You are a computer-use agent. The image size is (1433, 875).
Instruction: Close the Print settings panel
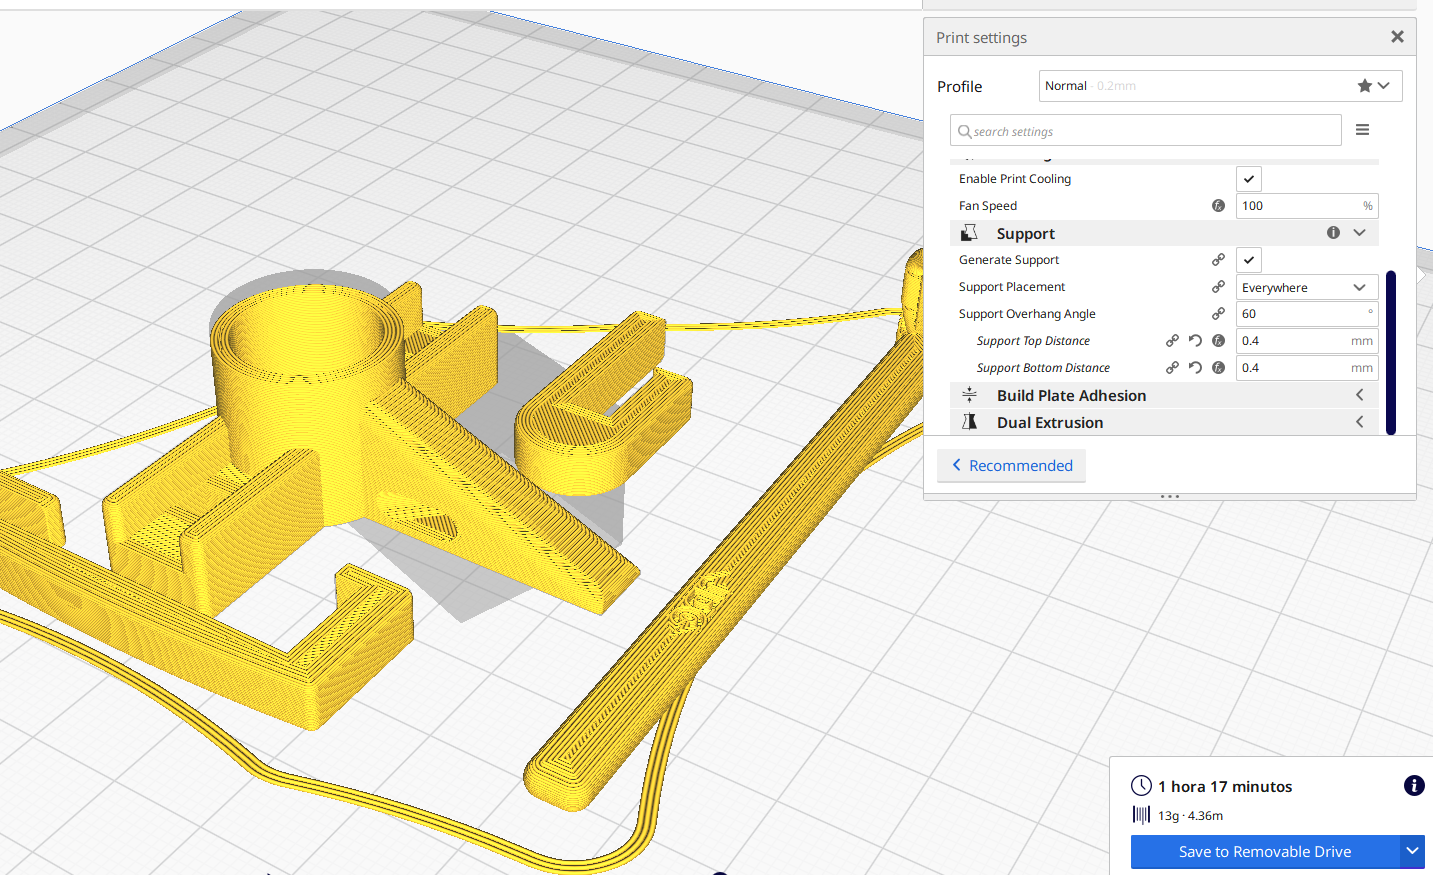click(x=1397, y=37)
